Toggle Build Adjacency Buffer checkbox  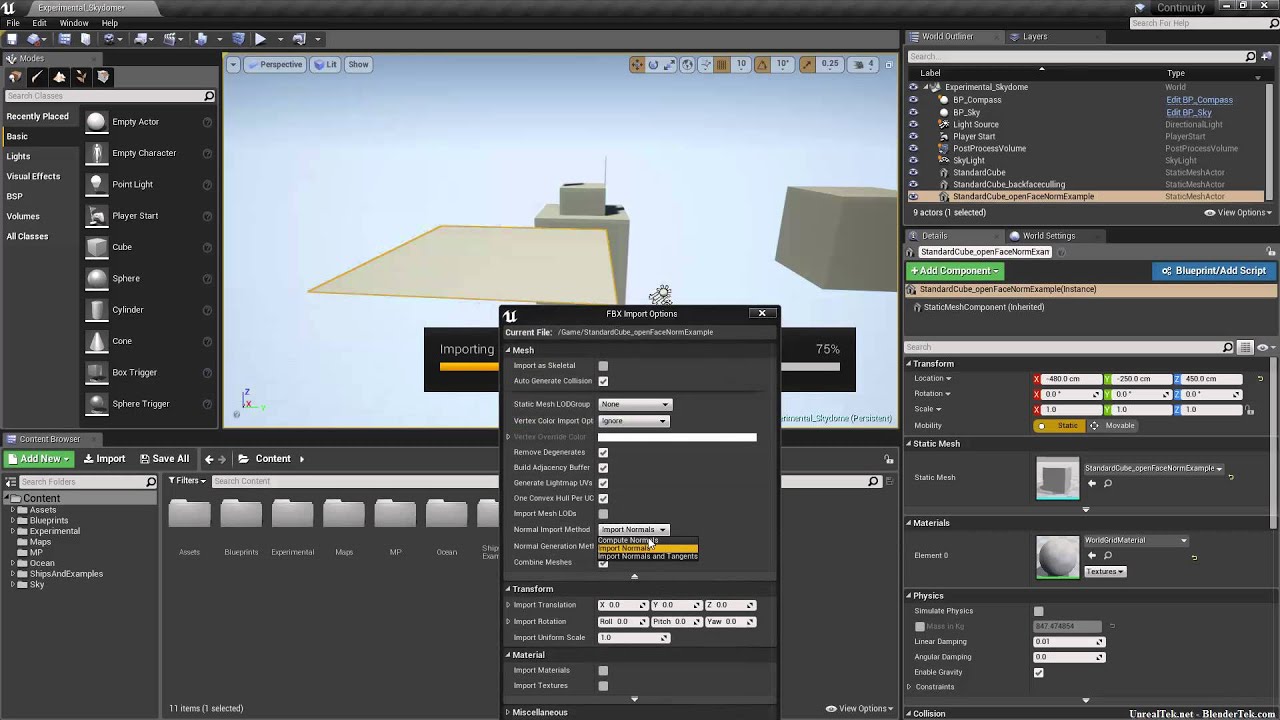(x=603, y=468)
